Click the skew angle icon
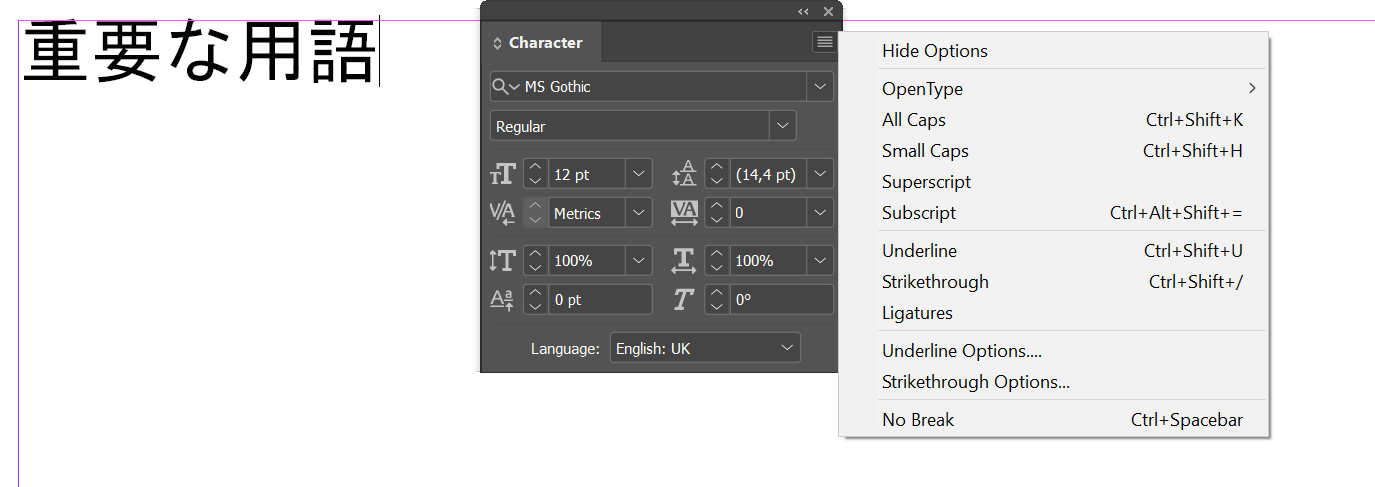 (684, 299)
